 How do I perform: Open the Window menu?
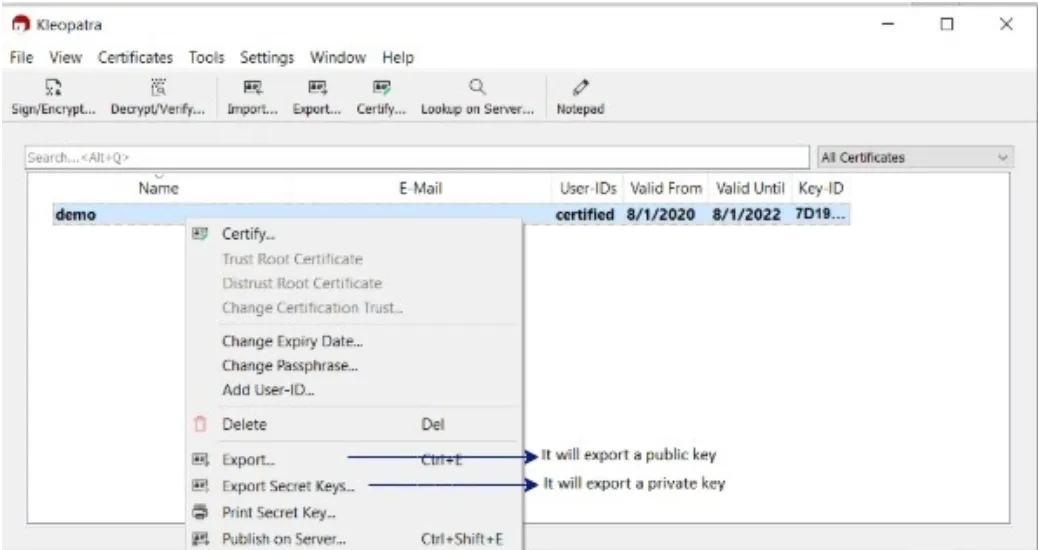click(x=338, y=58)
